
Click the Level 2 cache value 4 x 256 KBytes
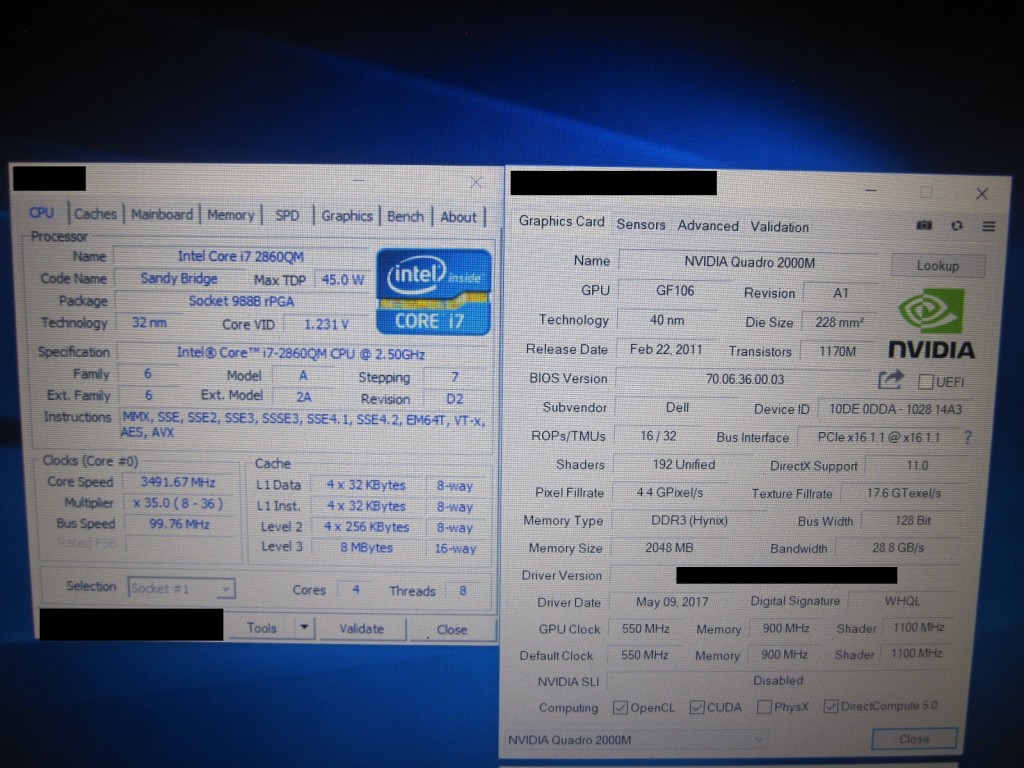366,526
